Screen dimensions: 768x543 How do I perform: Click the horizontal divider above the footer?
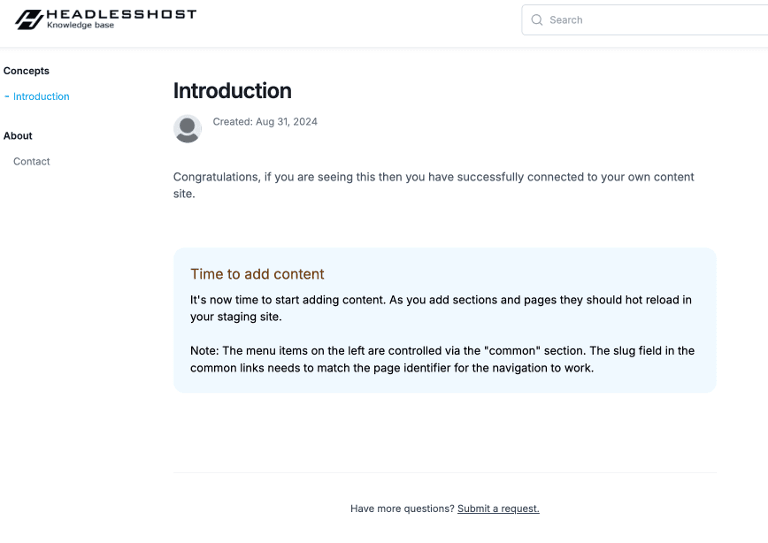click(x=444, y=472)
